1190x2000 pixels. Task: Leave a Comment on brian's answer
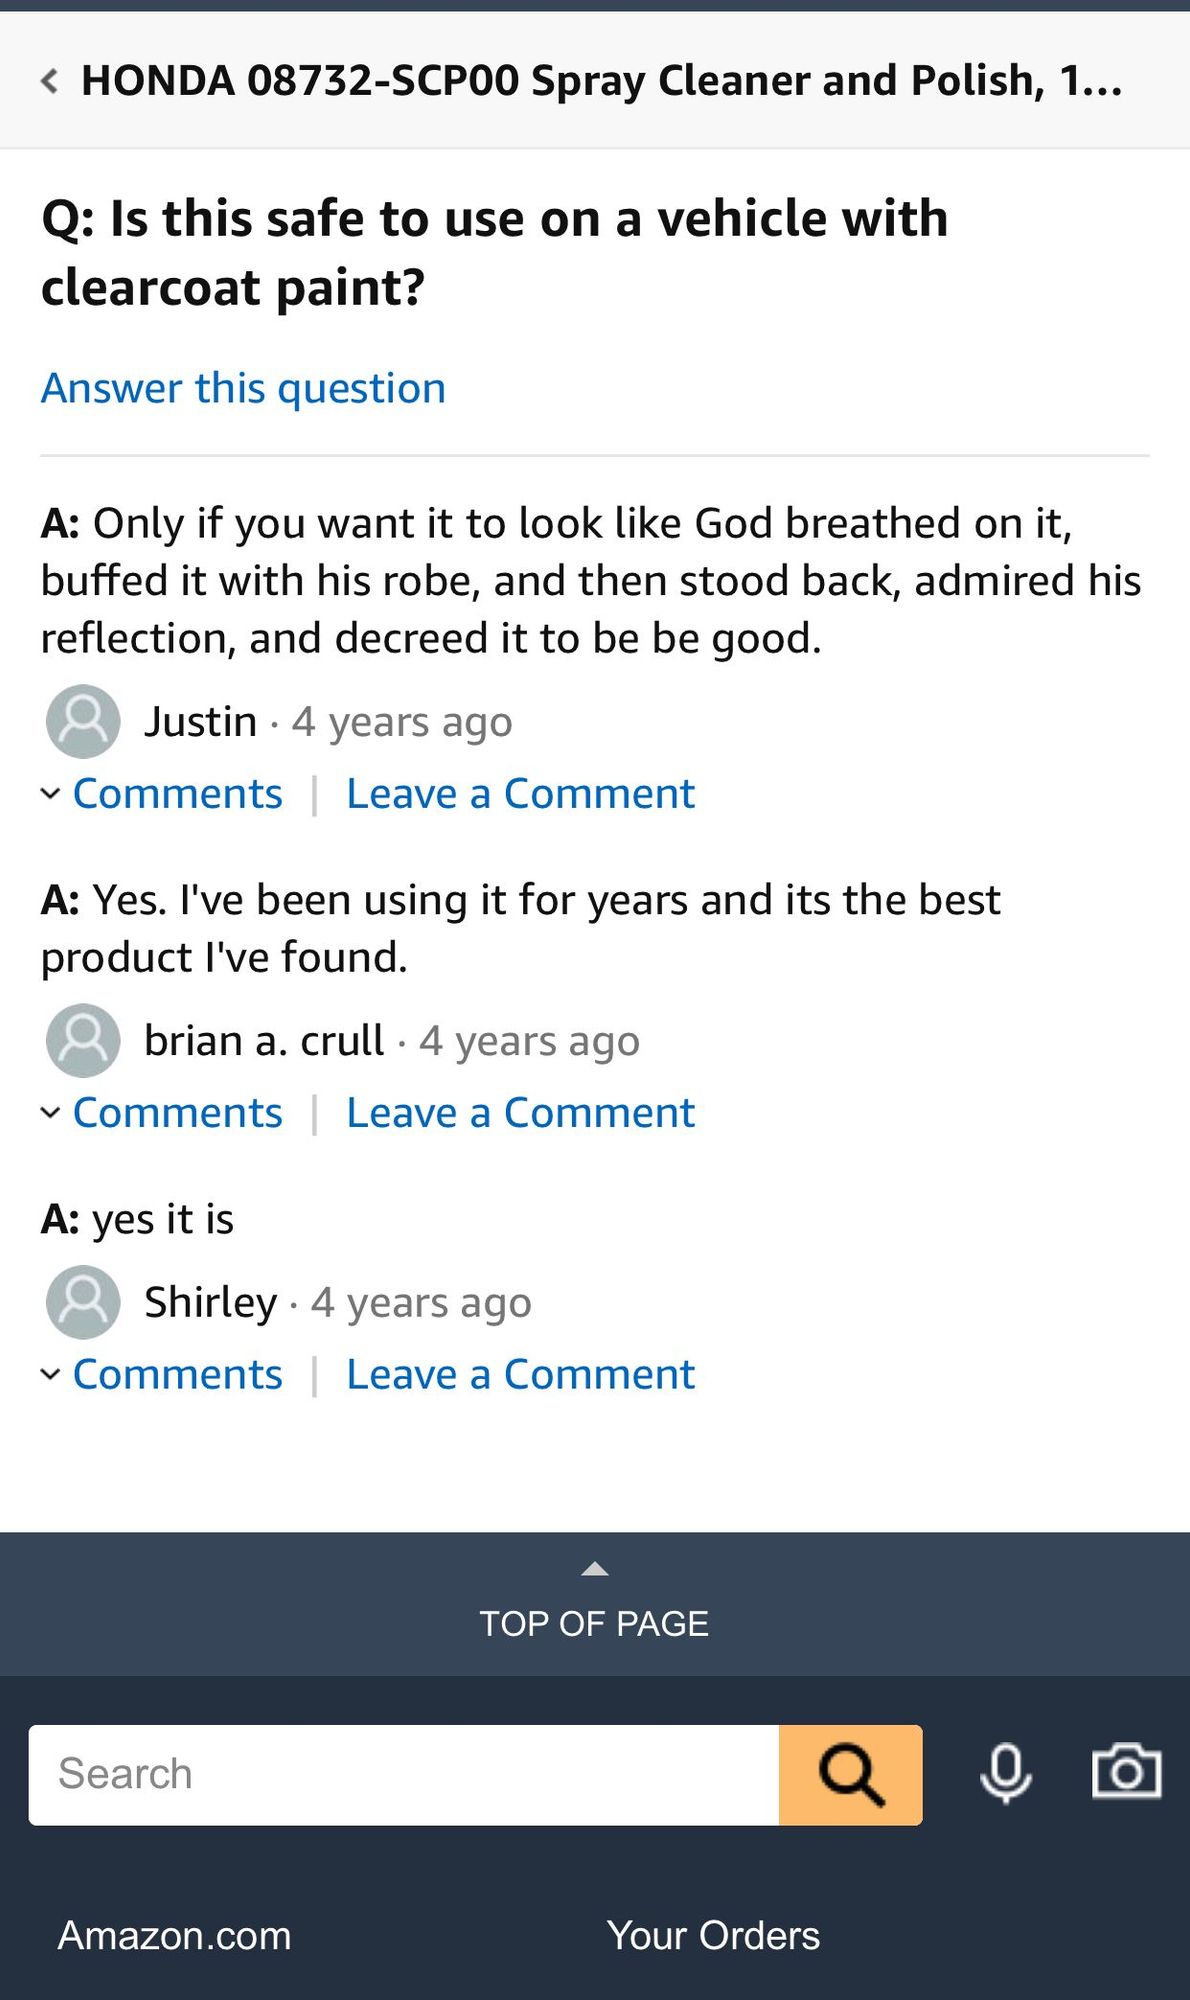coord(520,1113)
